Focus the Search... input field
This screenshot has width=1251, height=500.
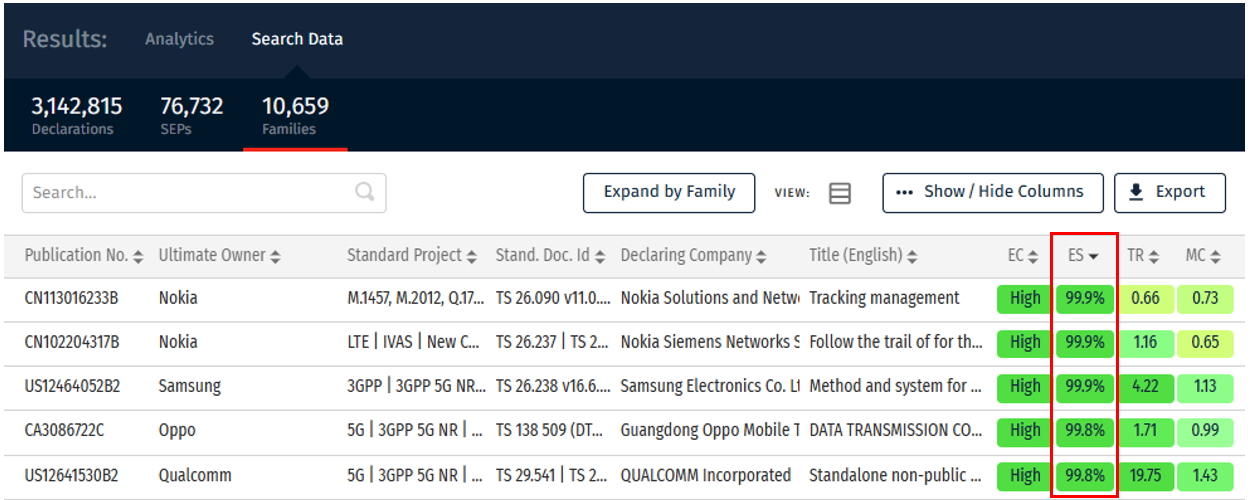tap(204, 193)
